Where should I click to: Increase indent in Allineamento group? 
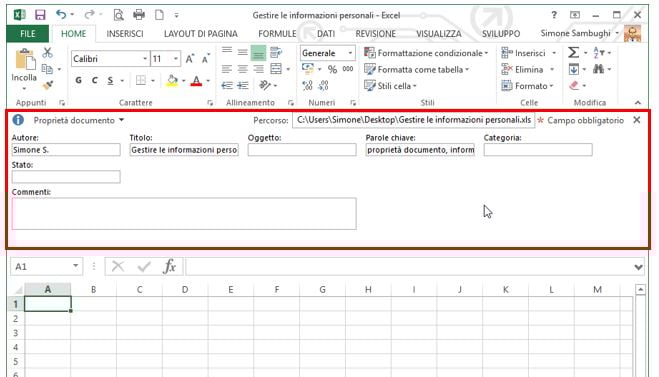pyautogui.click(x=243, y=85)
